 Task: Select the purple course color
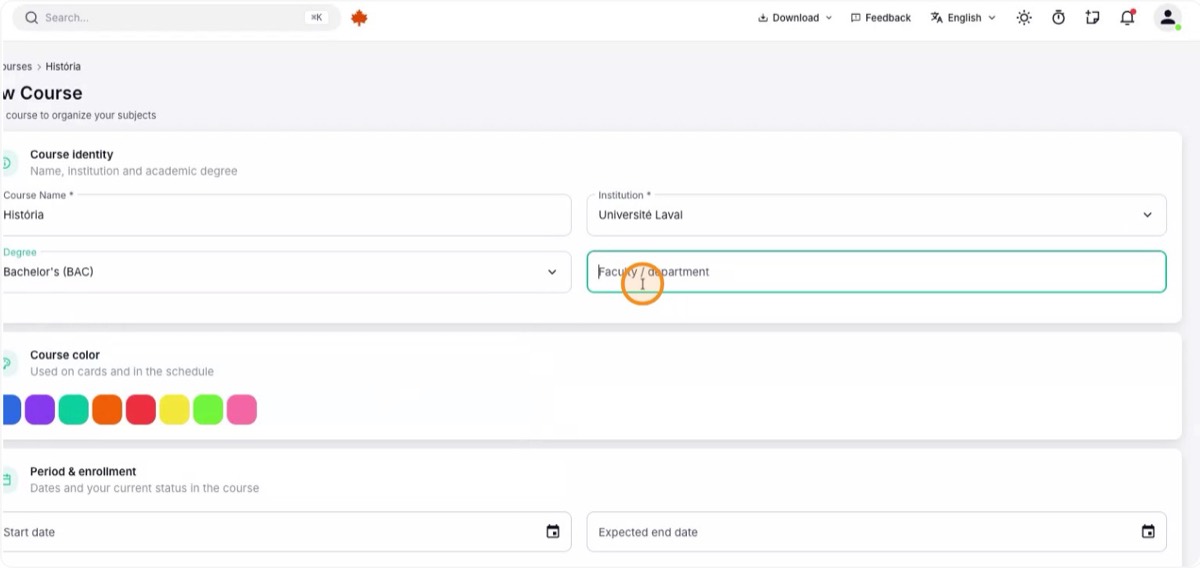click(x=40, y=410)
